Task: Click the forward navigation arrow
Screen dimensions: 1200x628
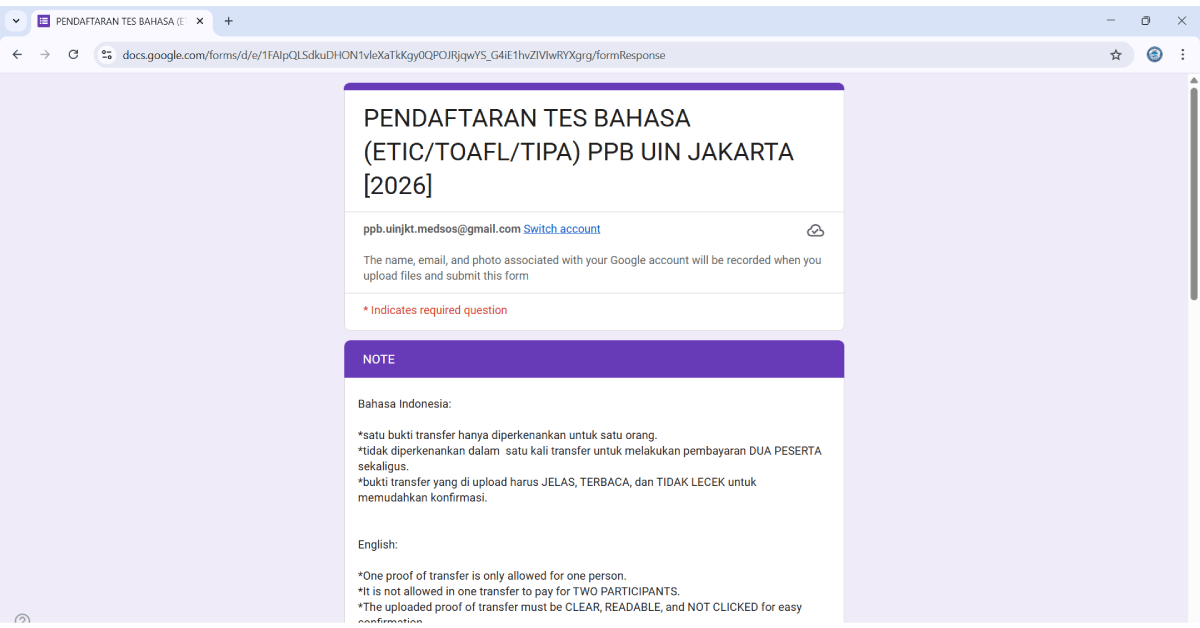Action: tap(44, 55)
